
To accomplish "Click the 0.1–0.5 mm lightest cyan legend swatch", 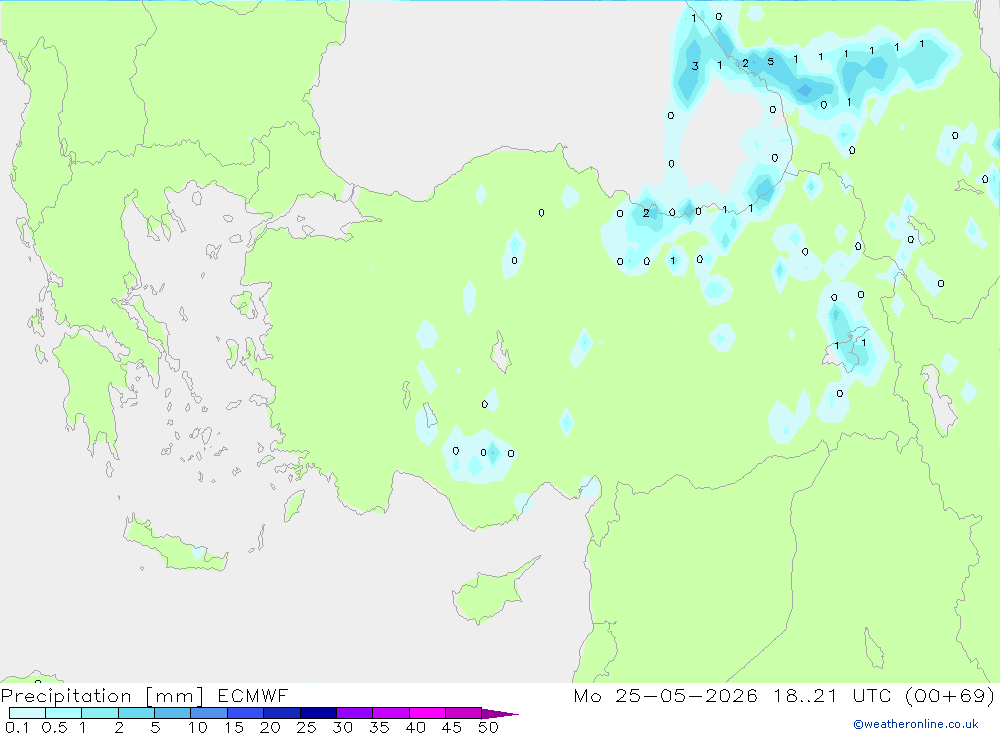I will (27, 713).
